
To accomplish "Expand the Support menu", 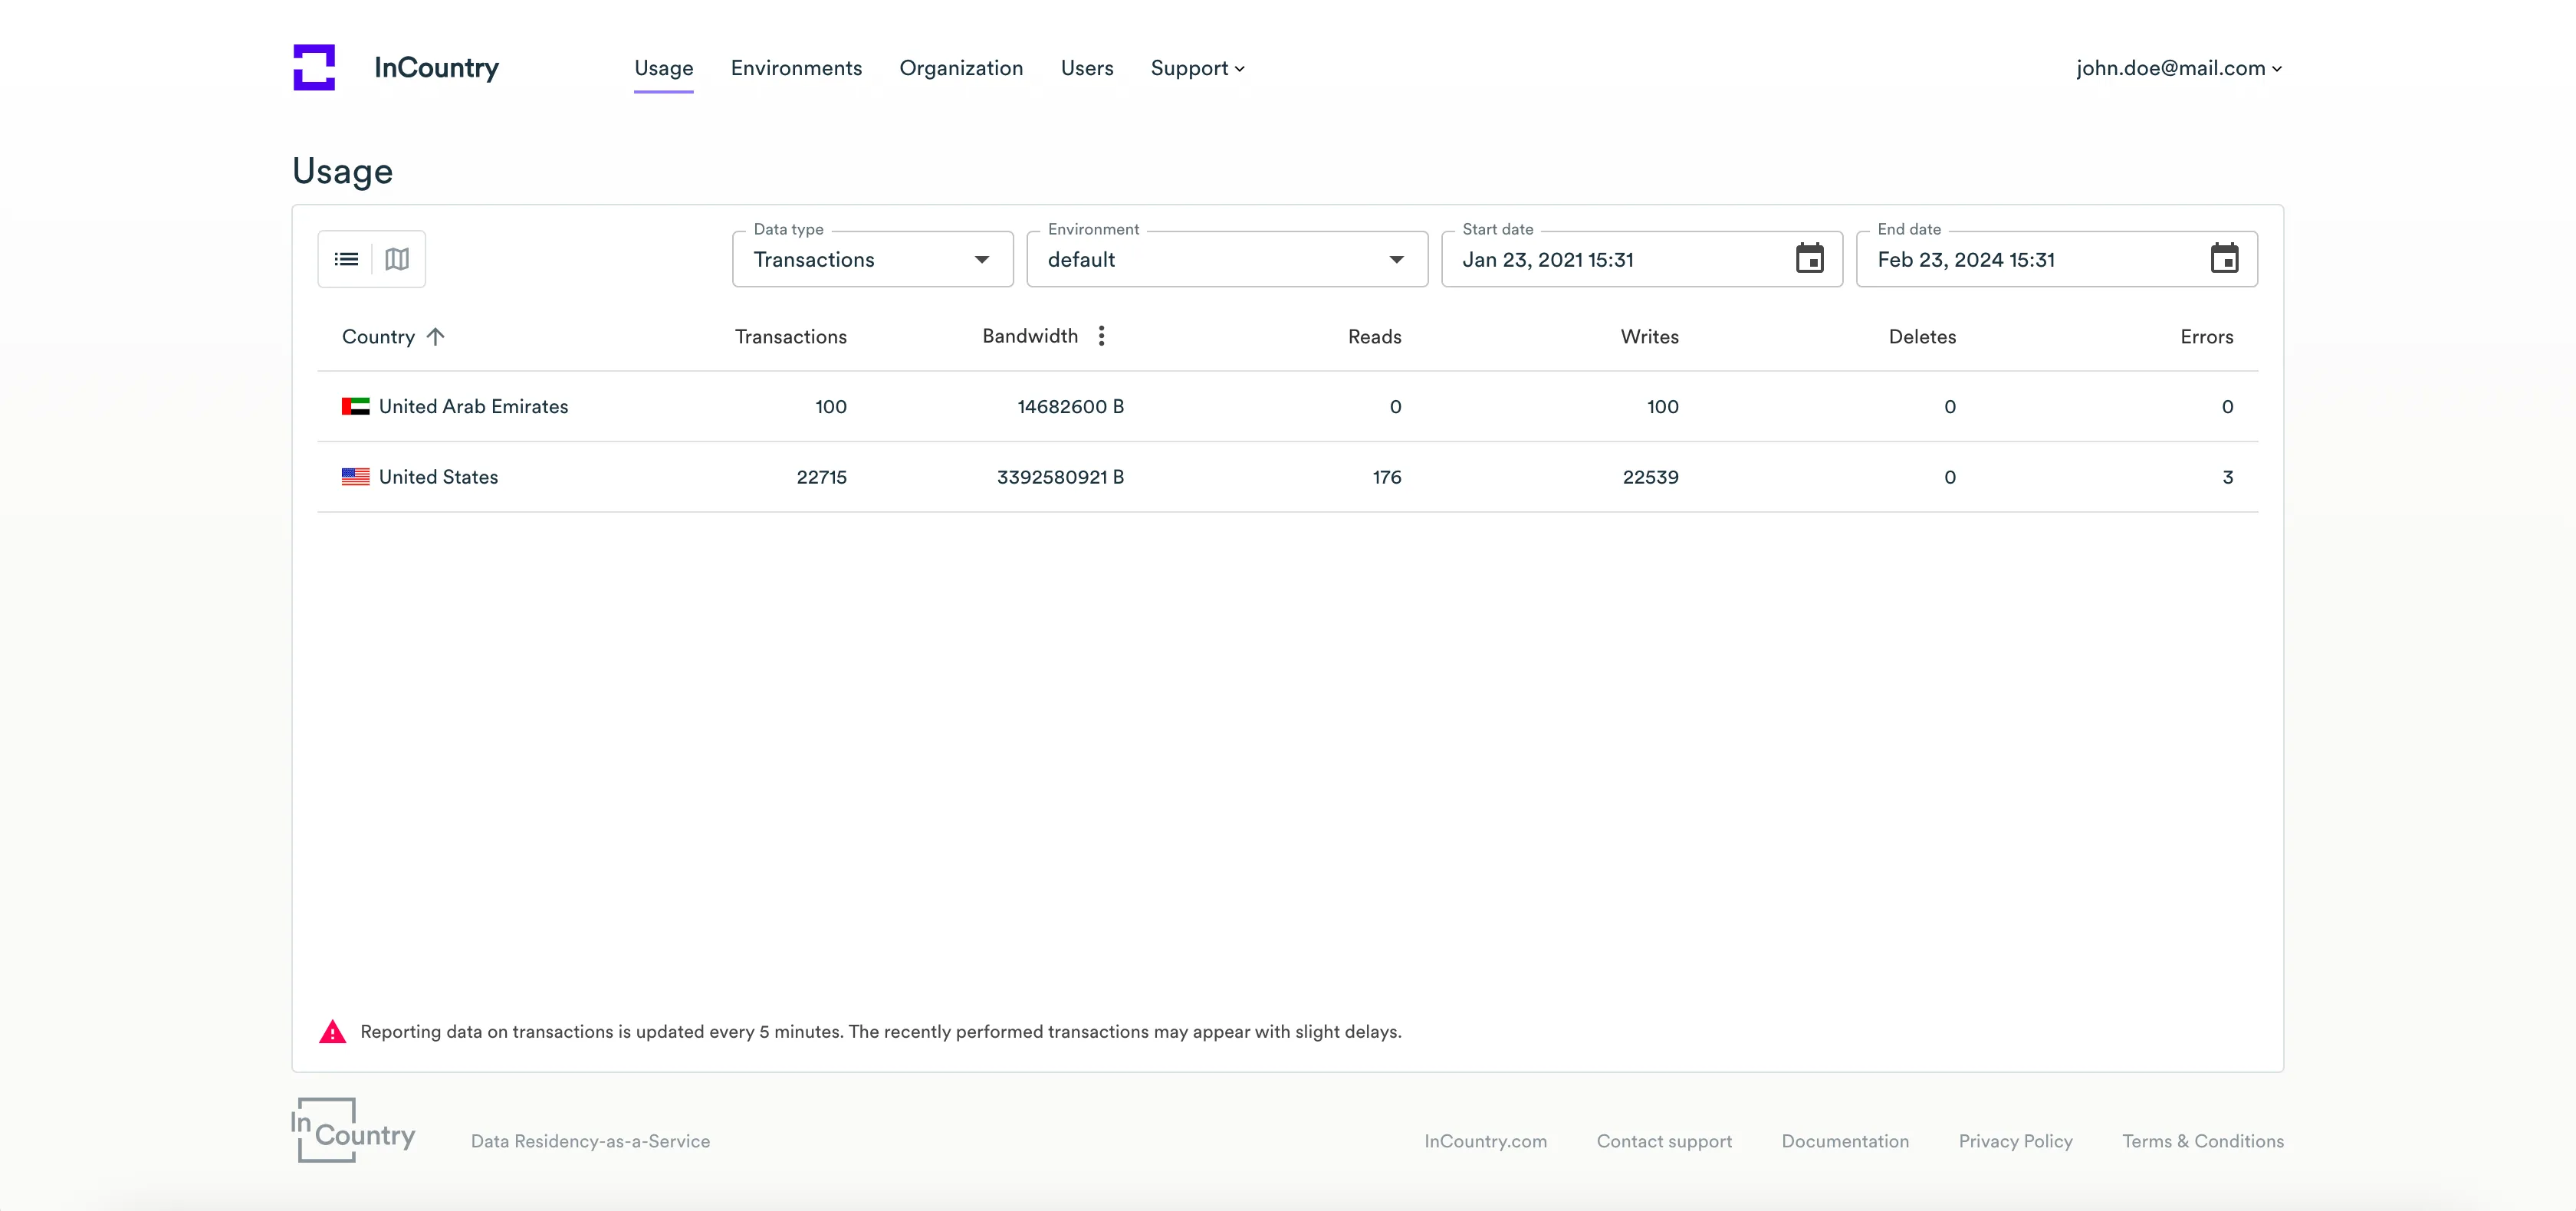I will 1197,68.
